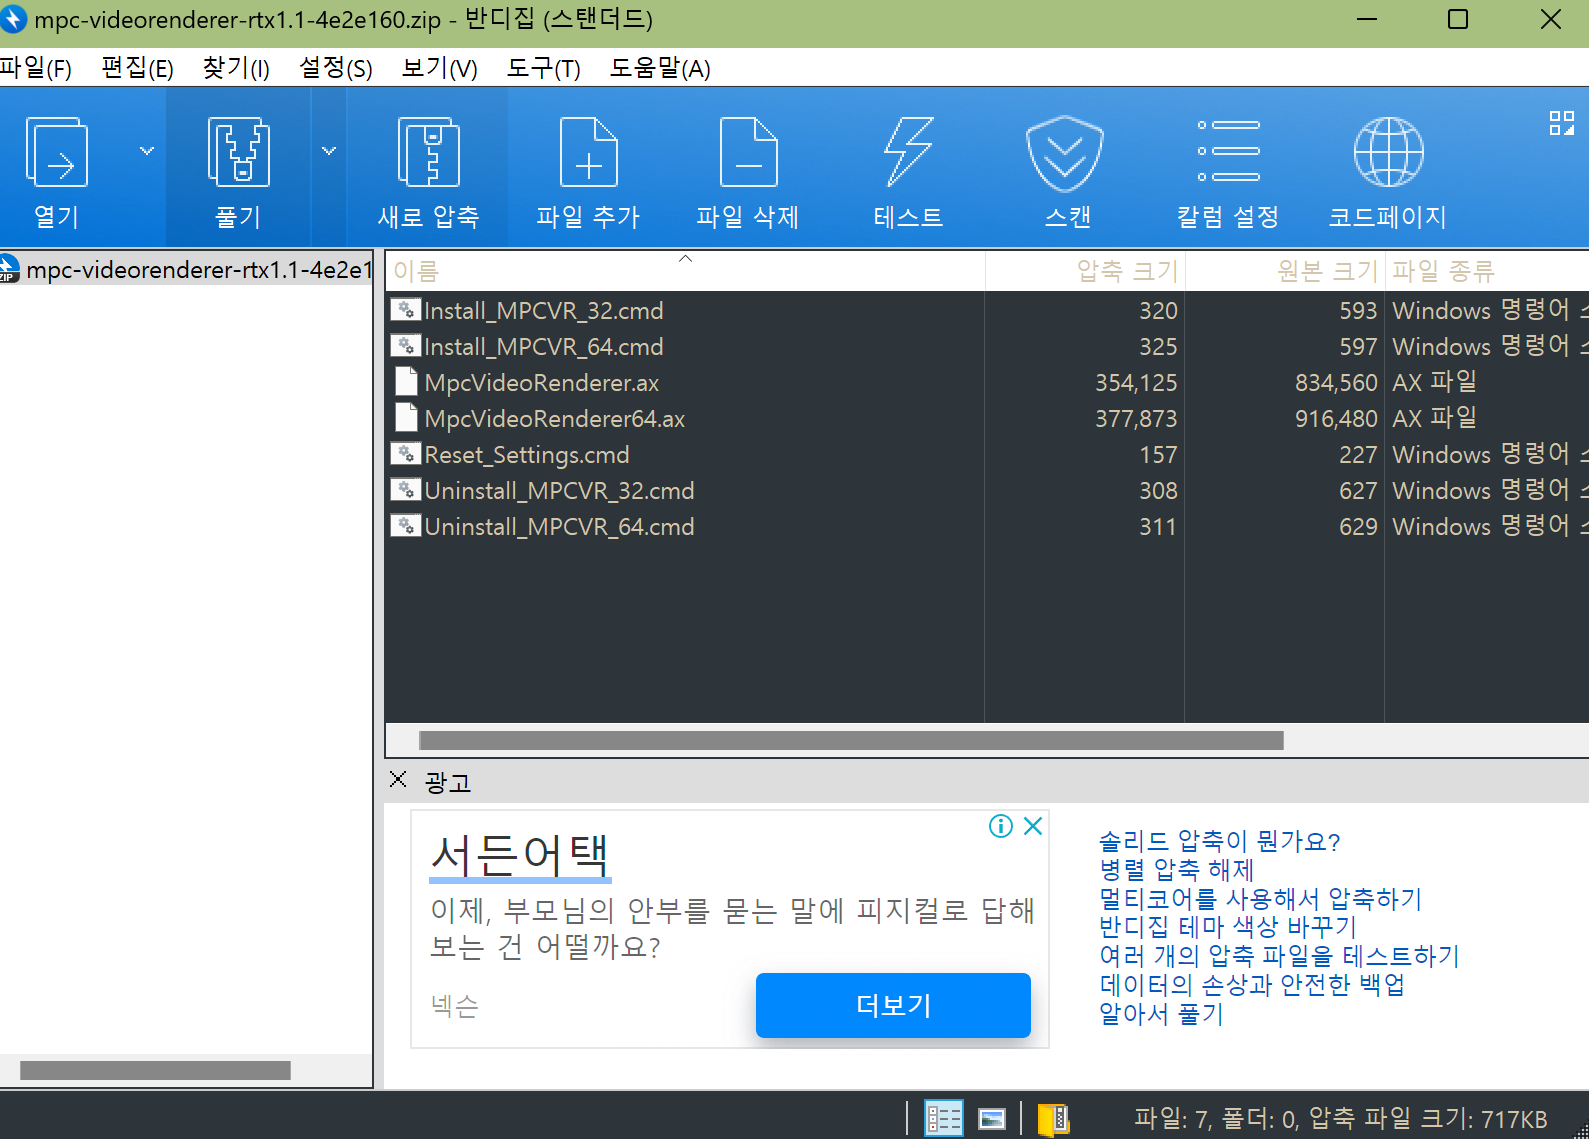Viewport: 1589px width, 1139px height.
Task: Click the yellow archive folder status icon
Action: point(1053,1118)
